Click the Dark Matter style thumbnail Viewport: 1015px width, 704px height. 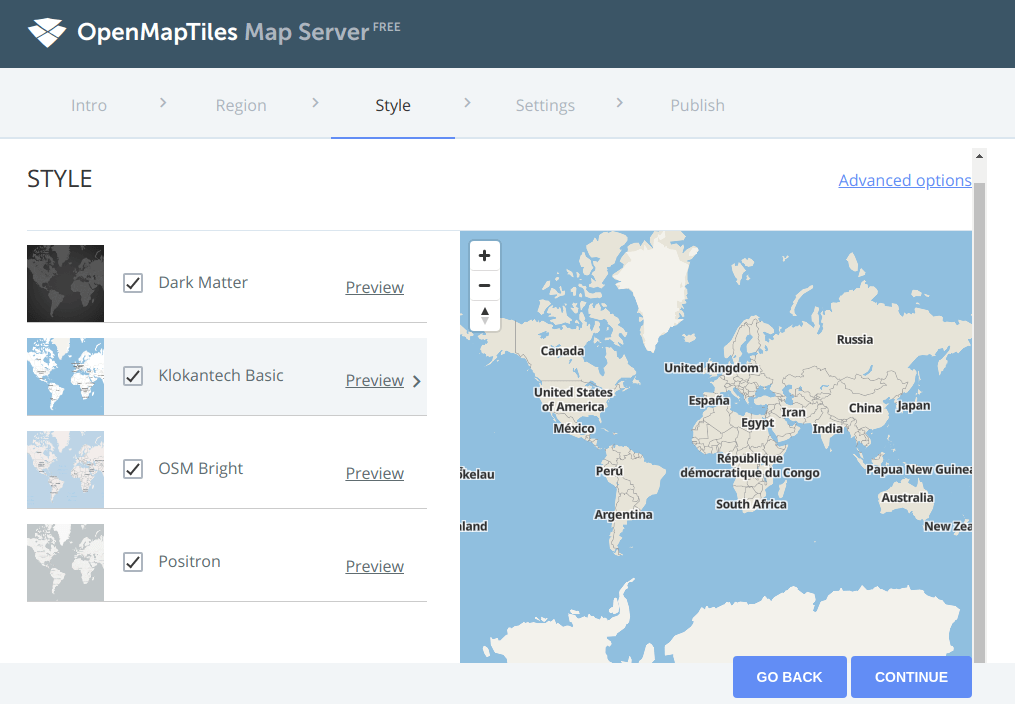pyautogui.click(x=65, y=283)
